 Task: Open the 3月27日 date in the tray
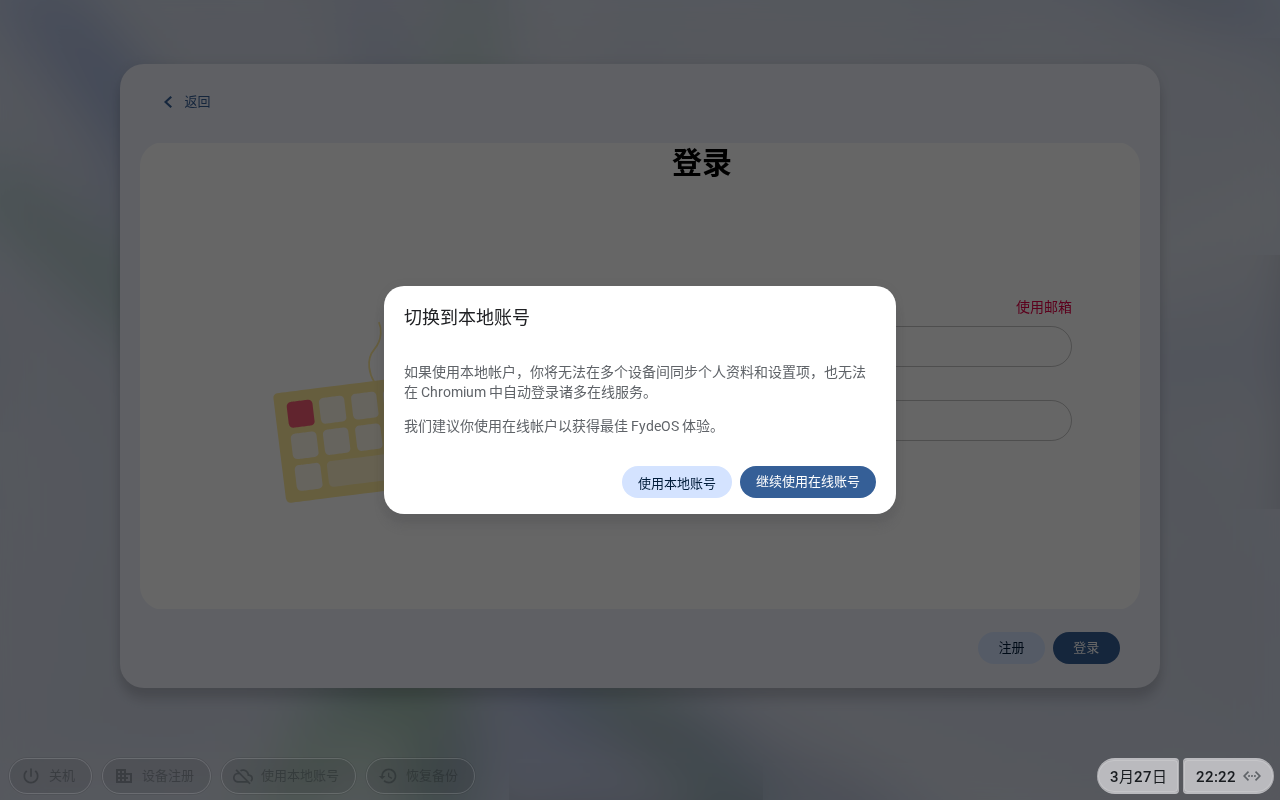[1138, 776]
